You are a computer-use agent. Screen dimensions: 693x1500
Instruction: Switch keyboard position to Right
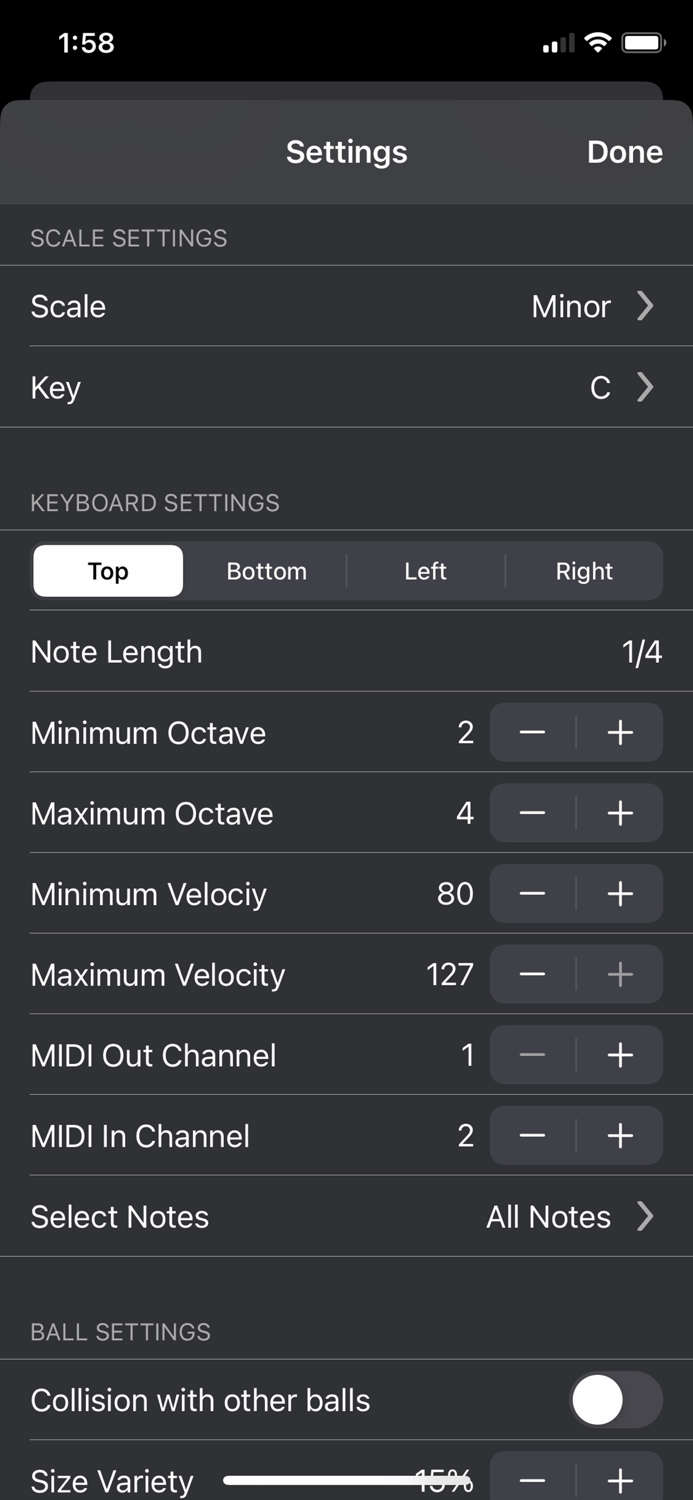coord(584,571)
